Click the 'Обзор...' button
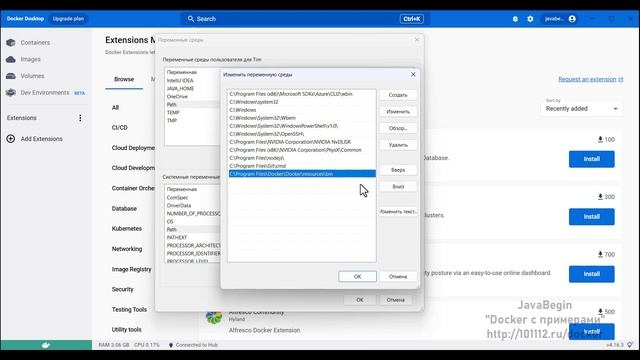640x360 pixels. (398, 128)
